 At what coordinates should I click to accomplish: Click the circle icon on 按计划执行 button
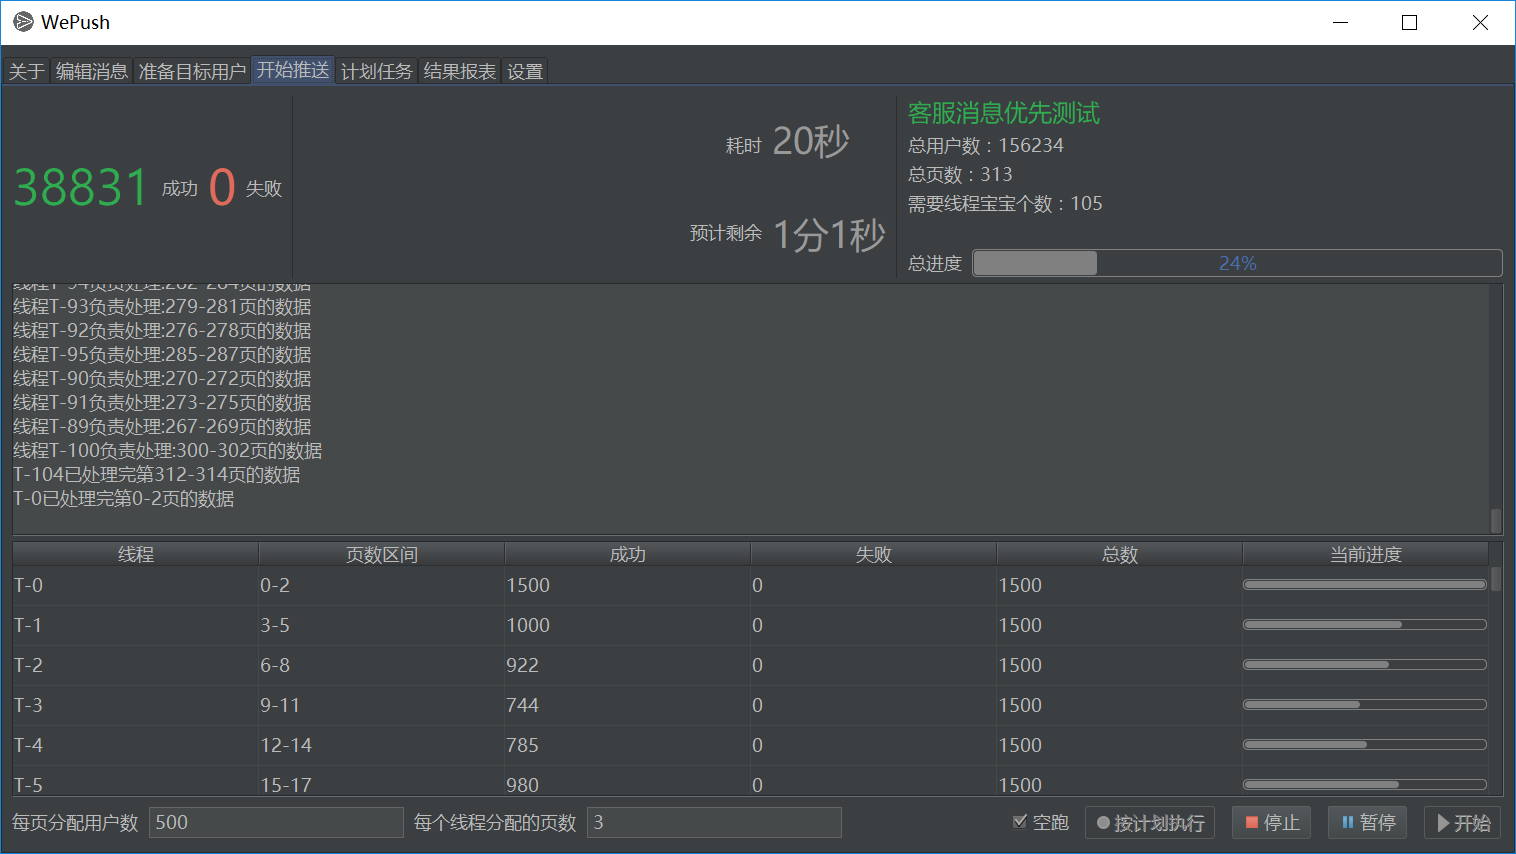click(1104, 822)
